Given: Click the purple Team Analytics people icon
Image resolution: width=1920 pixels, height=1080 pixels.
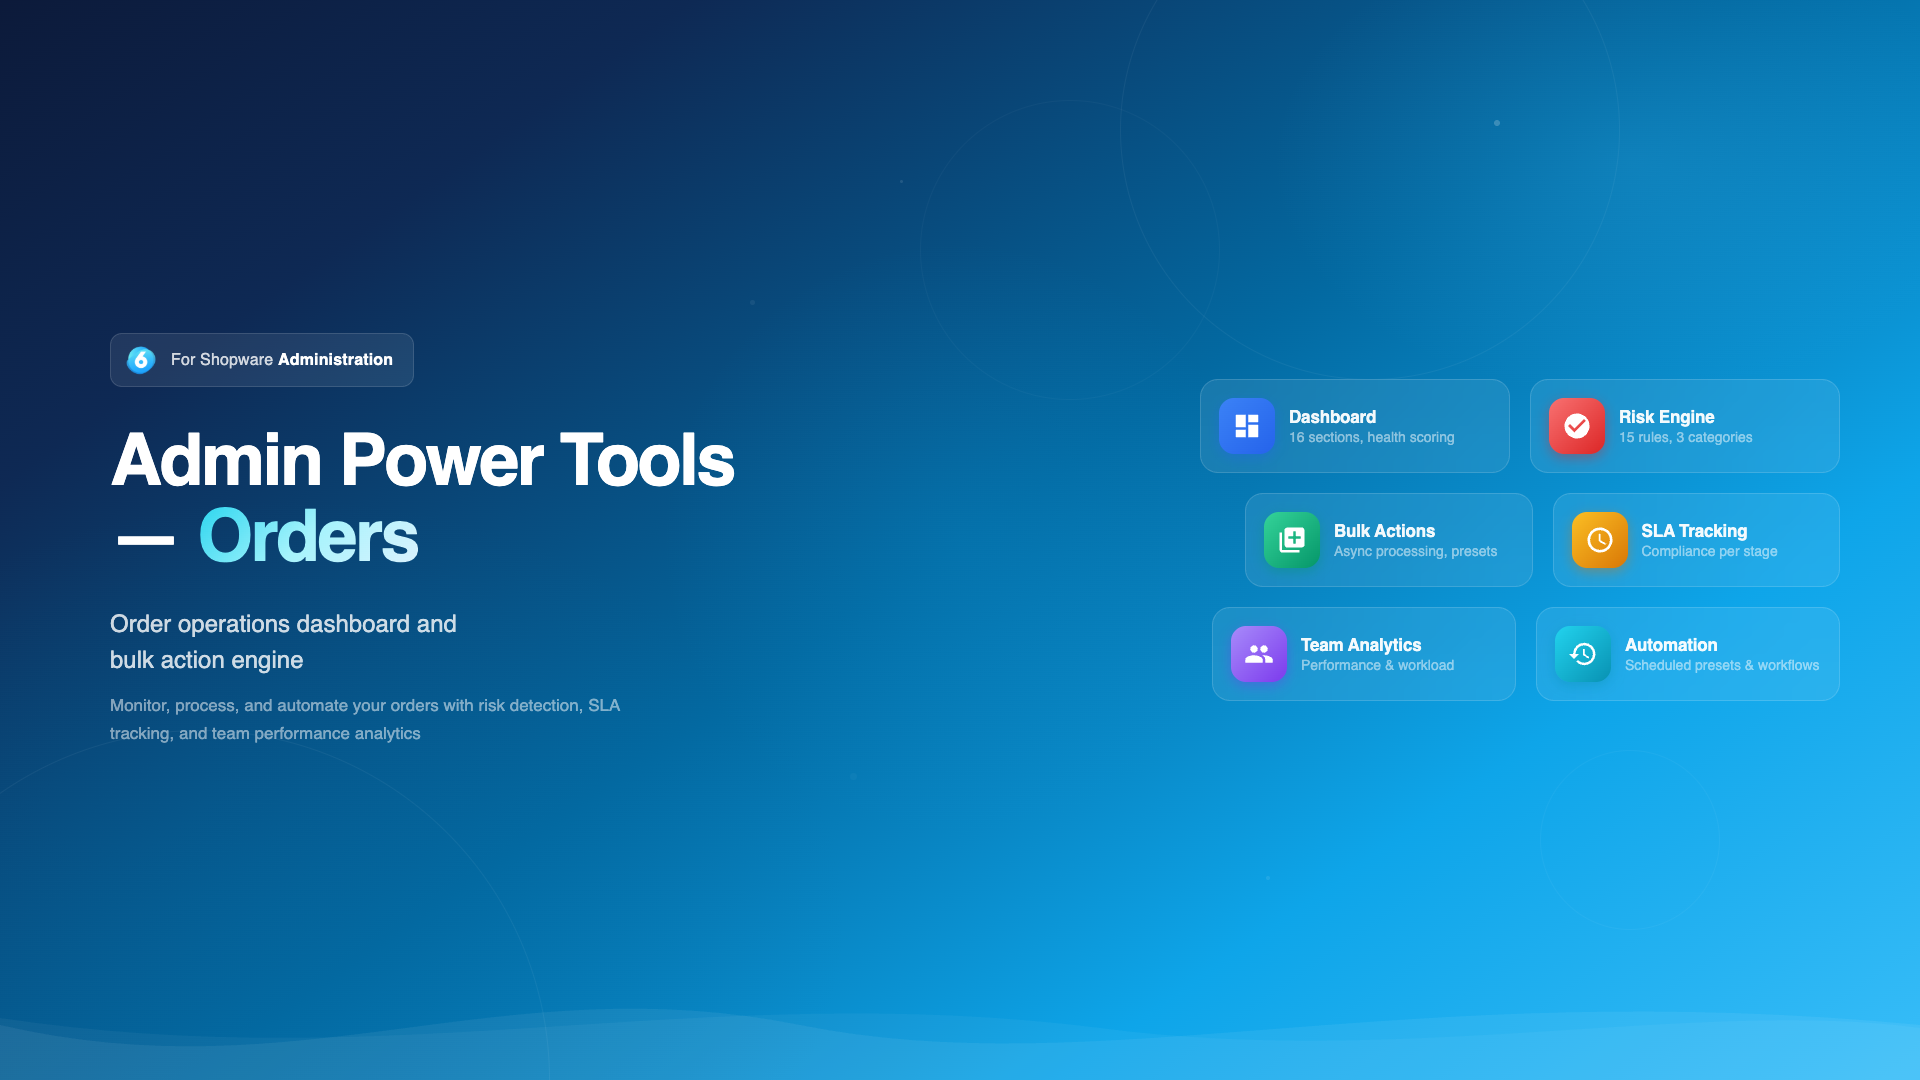Looking at the screenshot, I should [1259, 654].
